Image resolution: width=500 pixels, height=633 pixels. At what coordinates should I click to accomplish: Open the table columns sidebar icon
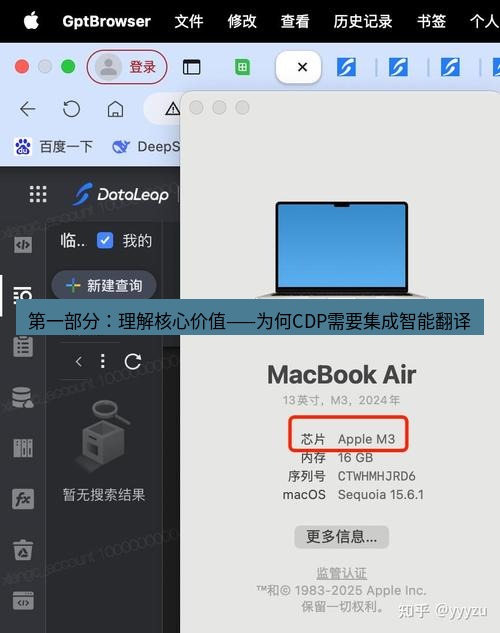click(x=23, y=448)
